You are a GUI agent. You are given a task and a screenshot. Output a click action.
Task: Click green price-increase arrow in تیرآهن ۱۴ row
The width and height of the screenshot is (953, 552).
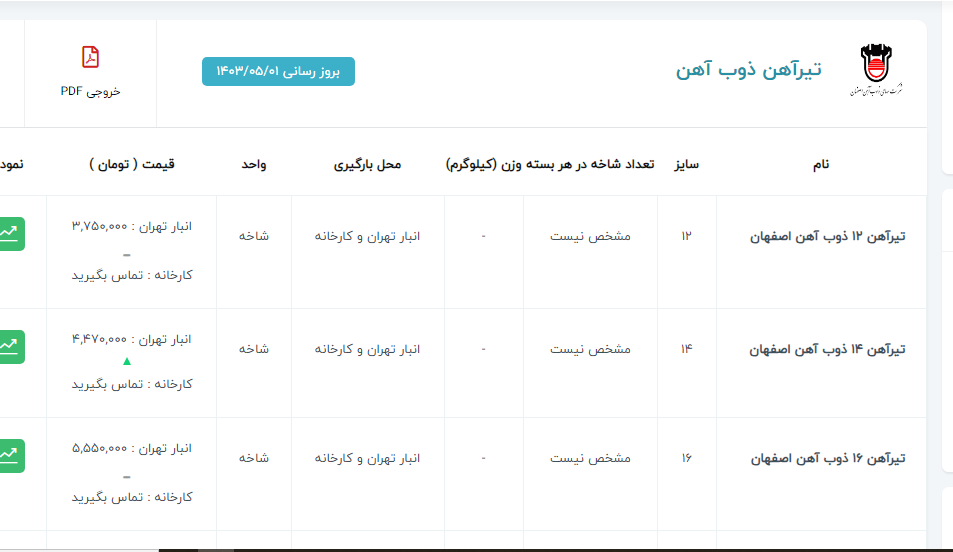click(126, 361)
